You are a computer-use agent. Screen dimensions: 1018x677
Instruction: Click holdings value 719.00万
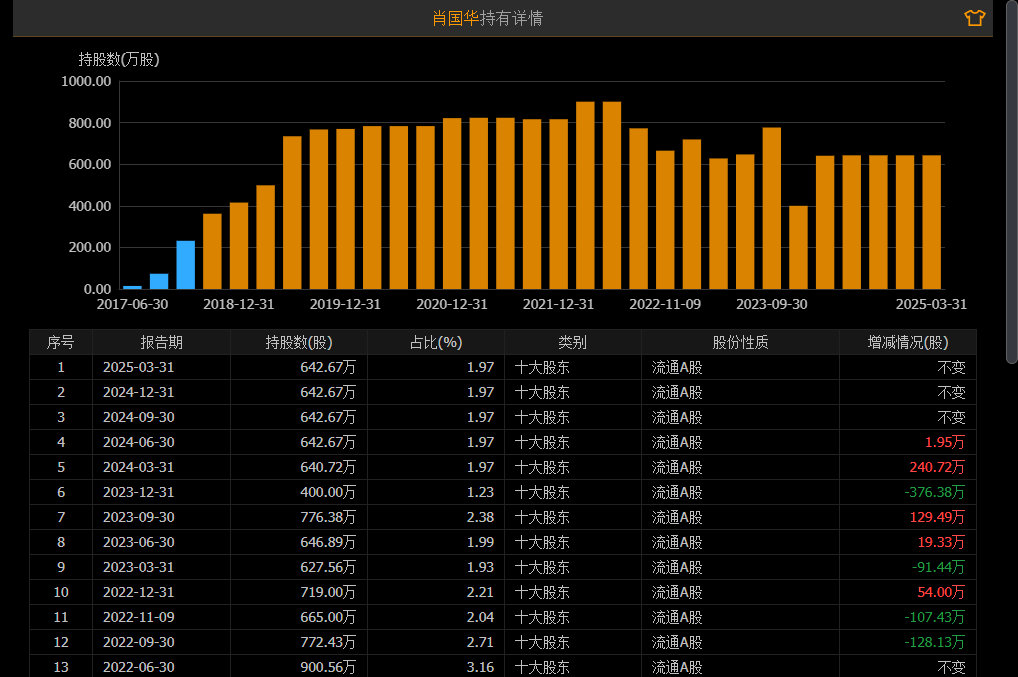(328, 592)
